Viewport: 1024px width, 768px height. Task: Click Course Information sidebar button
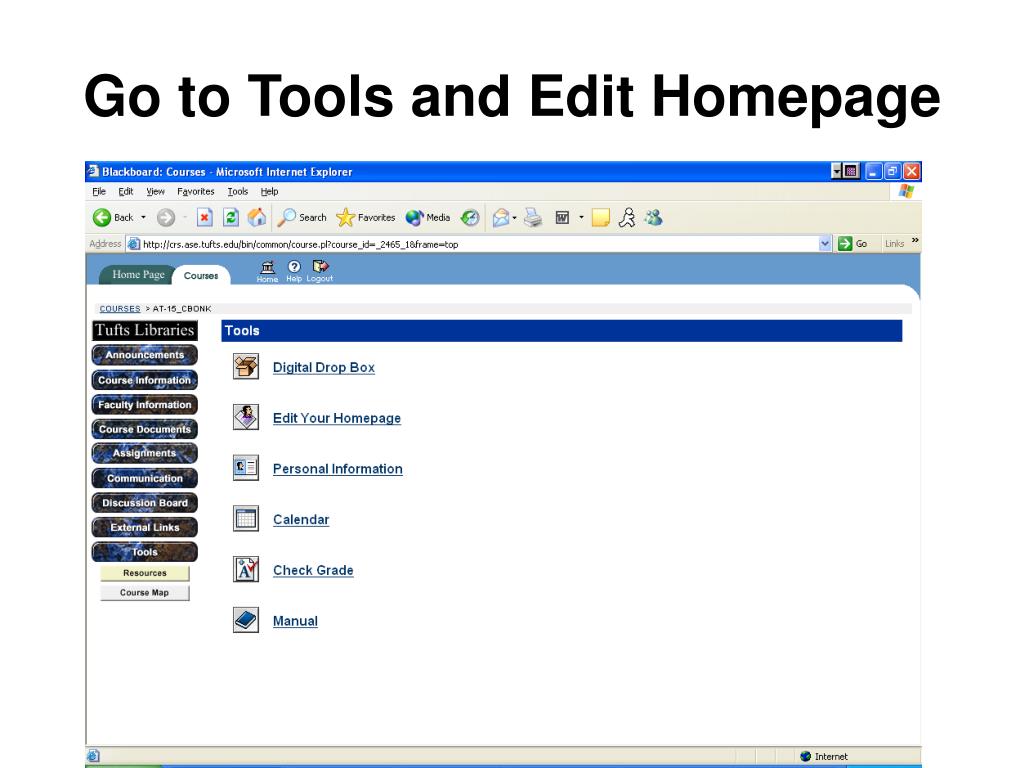144,379
